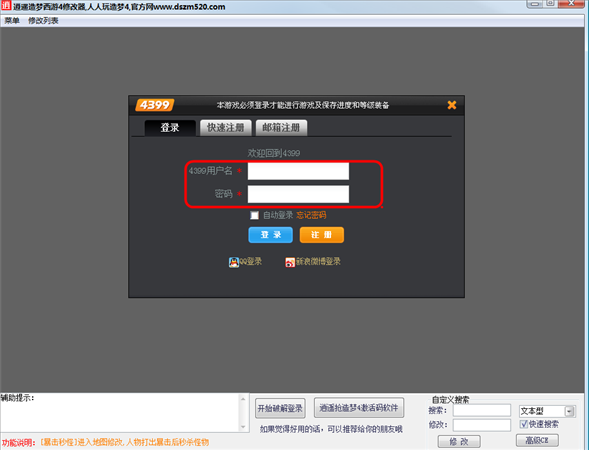589x450 pixels.
Task: Focus the 搜索 input field
Action: point(482,411)
